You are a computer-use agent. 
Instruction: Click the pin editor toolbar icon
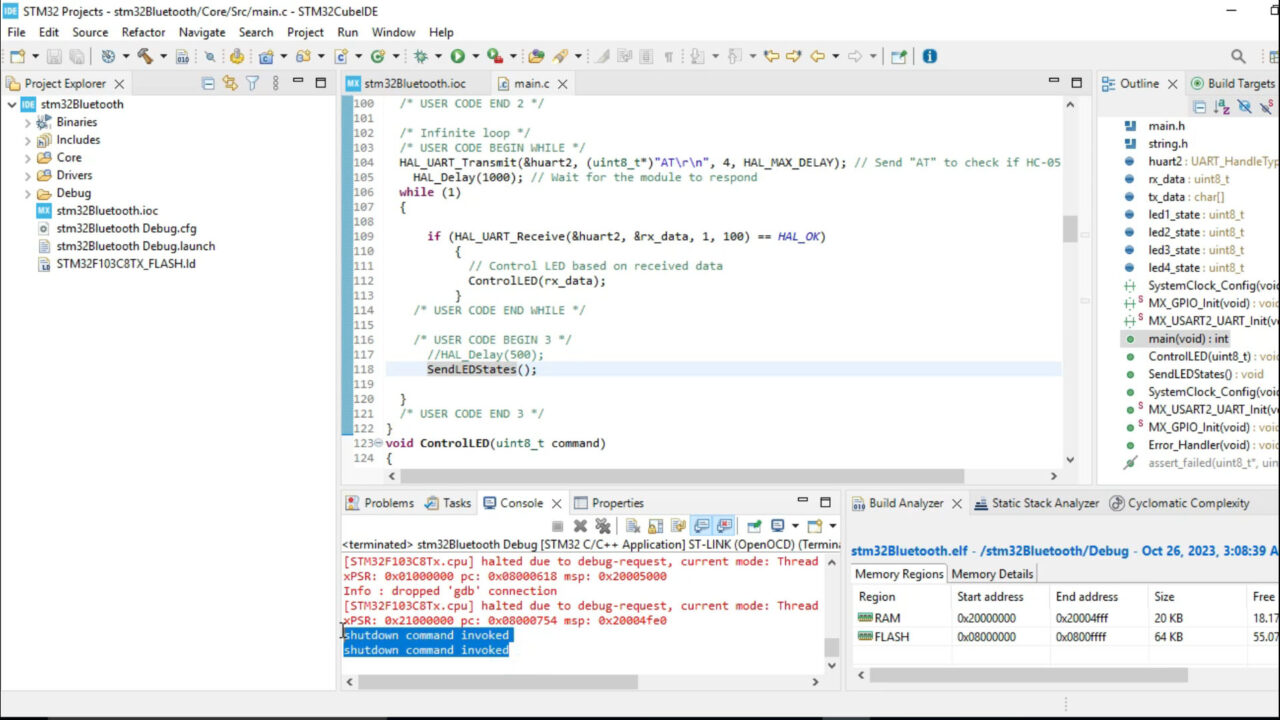tap(899, 57)
